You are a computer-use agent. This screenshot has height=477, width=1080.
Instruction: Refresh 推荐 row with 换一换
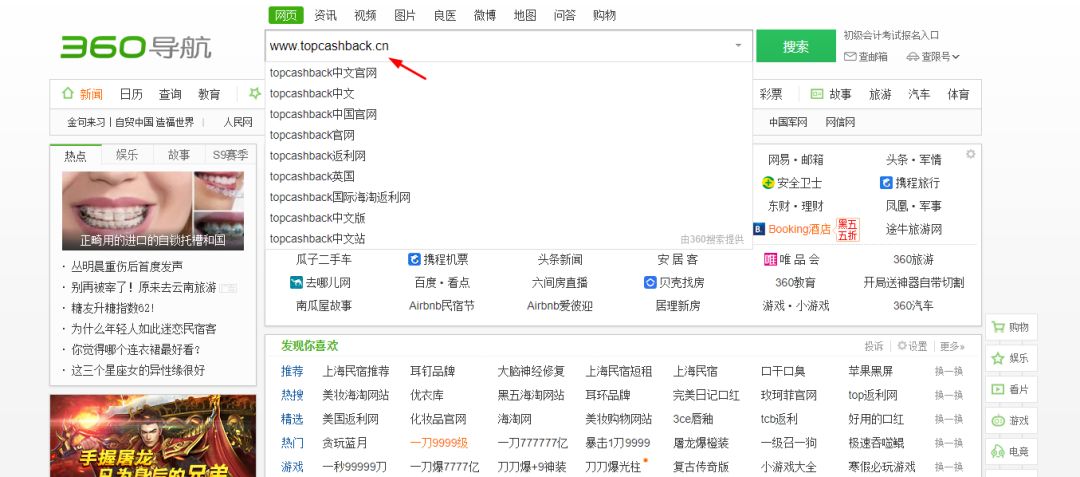click(948, 372)
